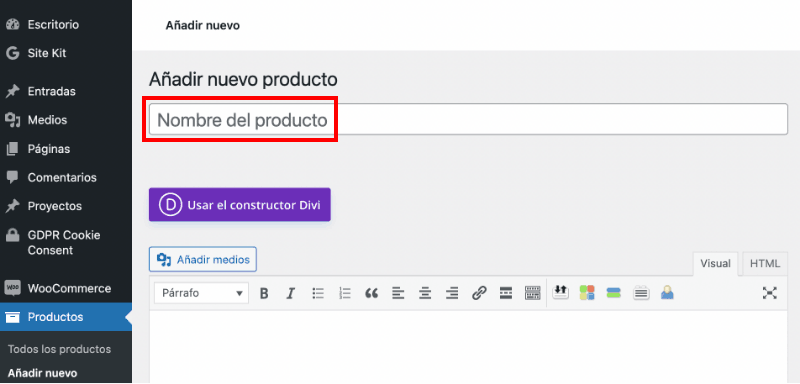Click the four colored squares icon

(x=587, y=293)
